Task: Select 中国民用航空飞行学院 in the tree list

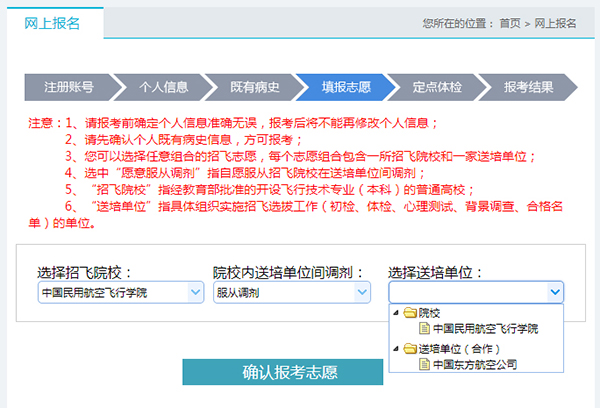Action: click(x=485, y=328)
